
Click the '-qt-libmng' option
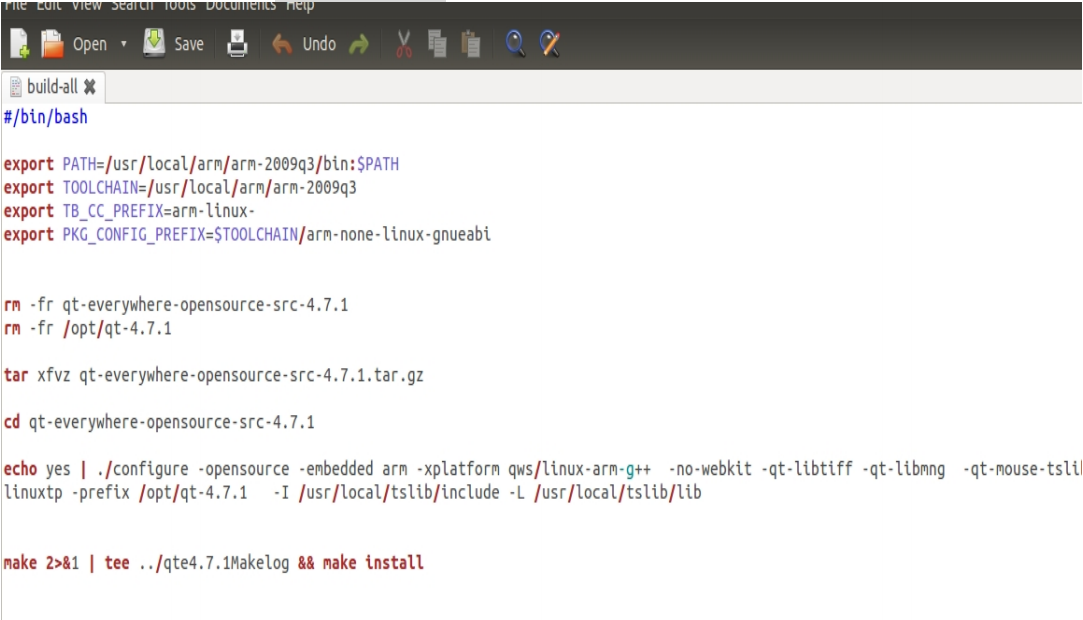tap(903, 469)
